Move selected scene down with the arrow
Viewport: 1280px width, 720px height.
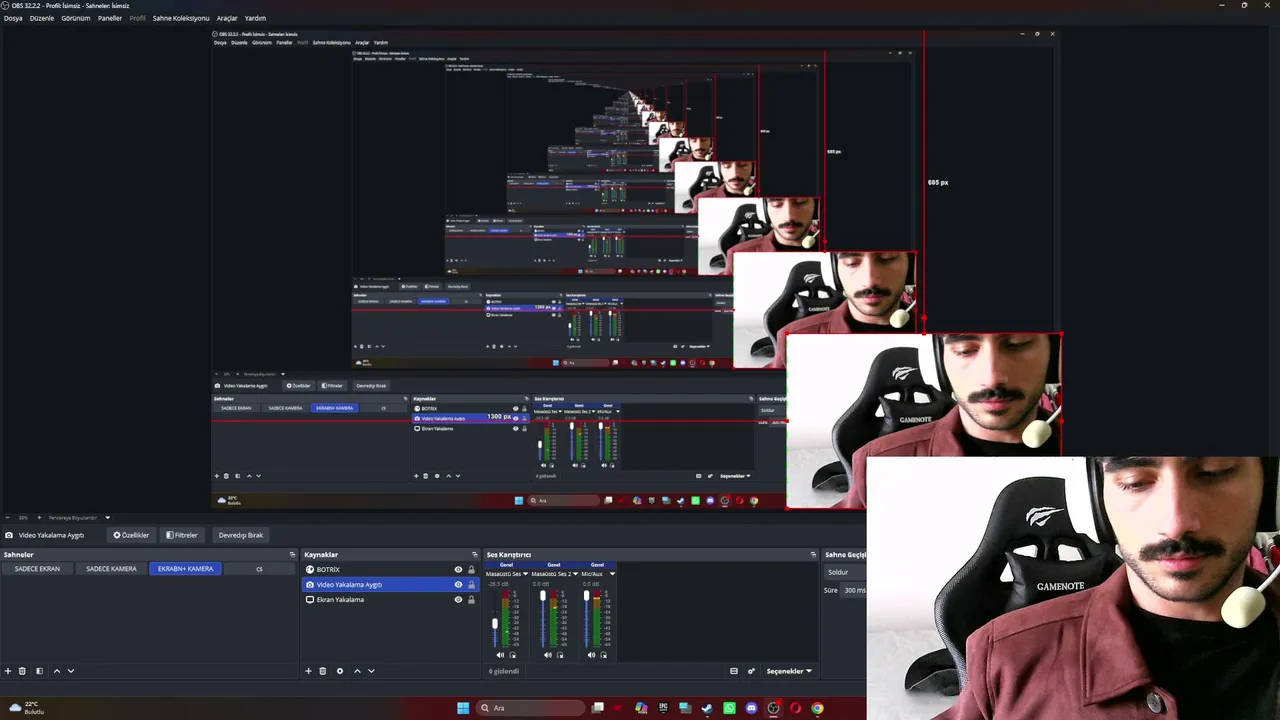coord(70,671)
